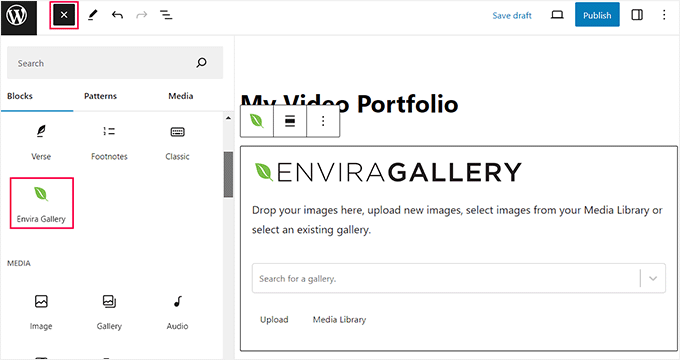Click the MEDIA category heading
680x360 pixels.
click(x=19, y=263)
